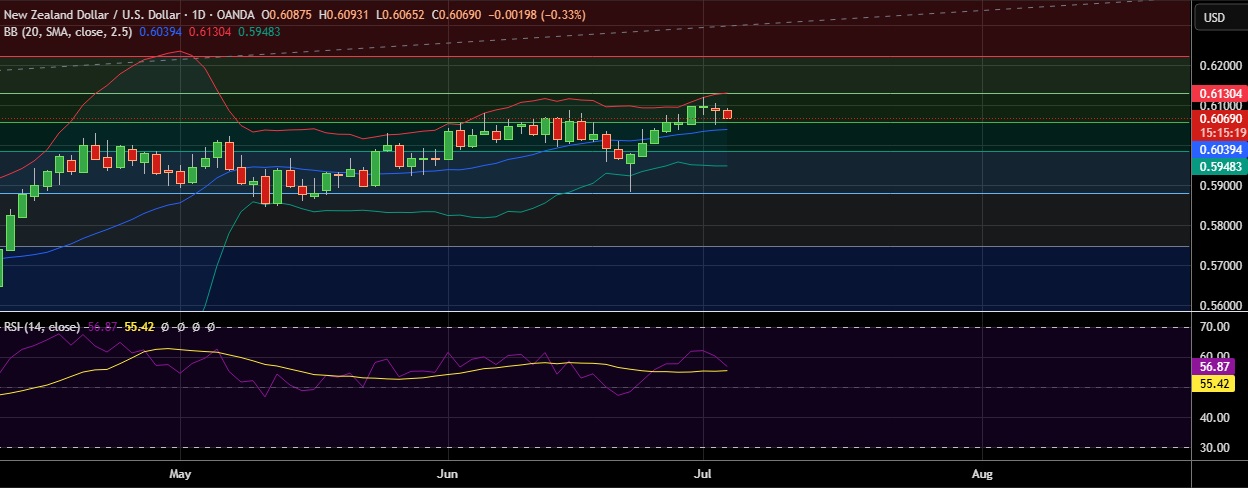Click the 15:15:19 countdown label
1248x488 pixels.
click(x=1220, y=132)
